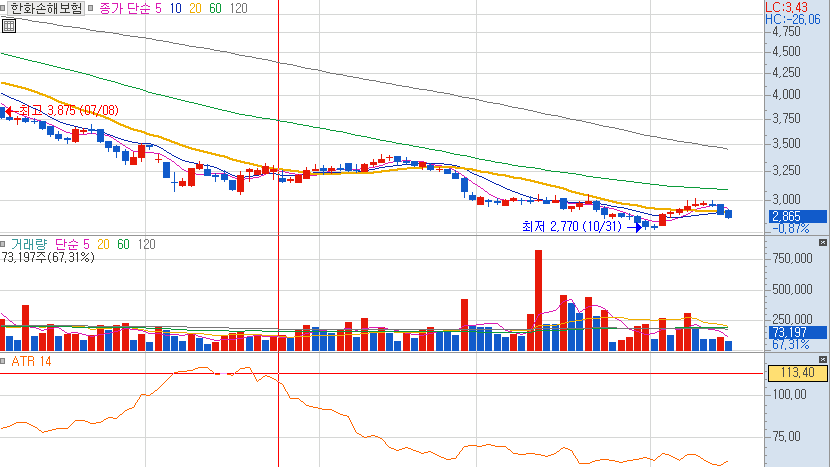Click the 73,197주(67.31%) volume text
Screen dimensions: 830x468
(x=48, y=257)
